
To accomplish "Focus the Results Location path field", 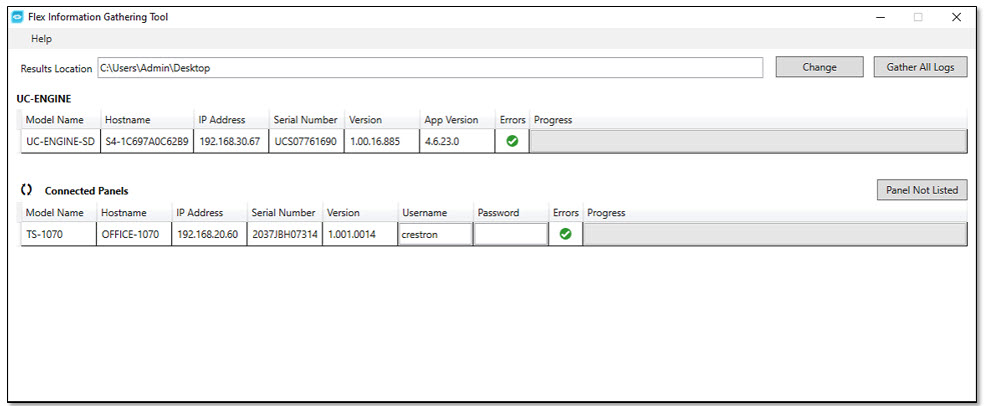I will point(430,68).
